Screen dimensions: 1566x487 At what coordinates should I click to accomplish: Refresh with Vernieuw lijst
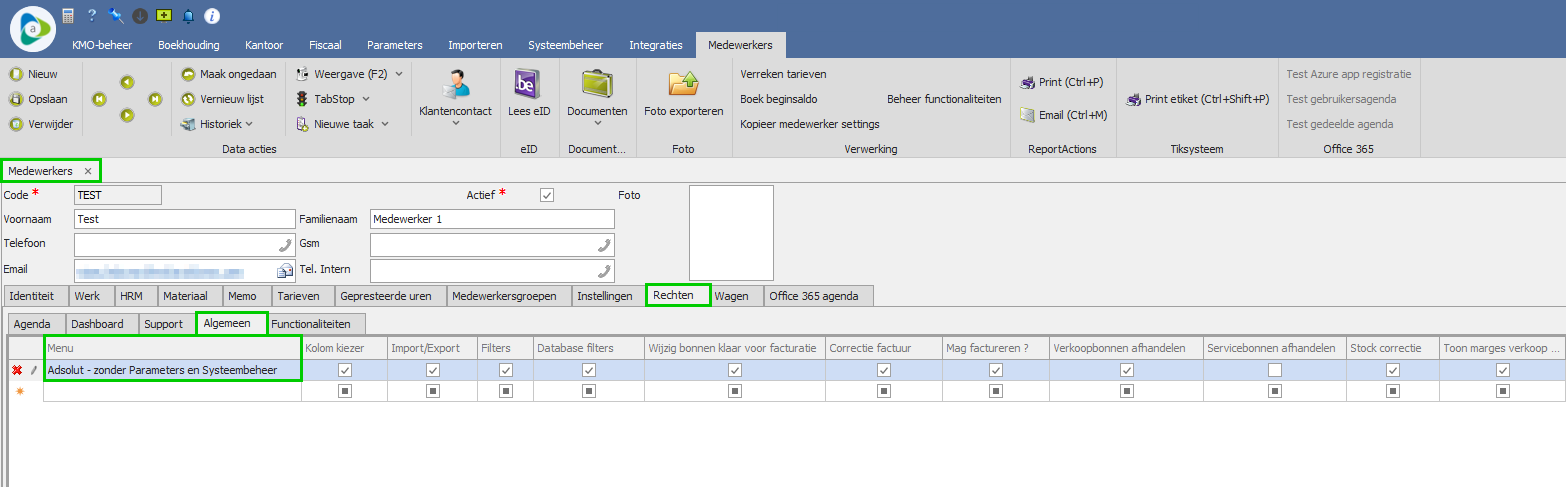pos(222,99)
